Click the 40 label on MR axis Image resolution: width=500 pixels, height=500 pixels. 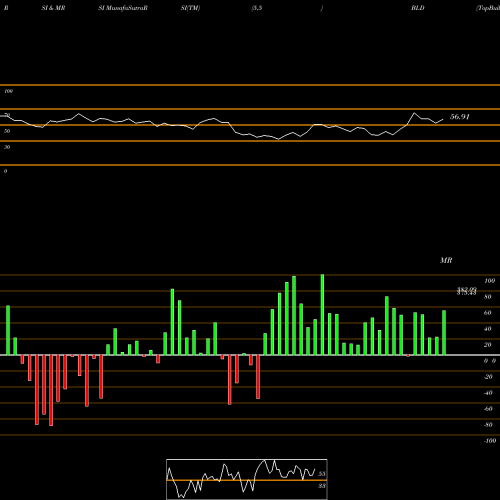(488, 329)
